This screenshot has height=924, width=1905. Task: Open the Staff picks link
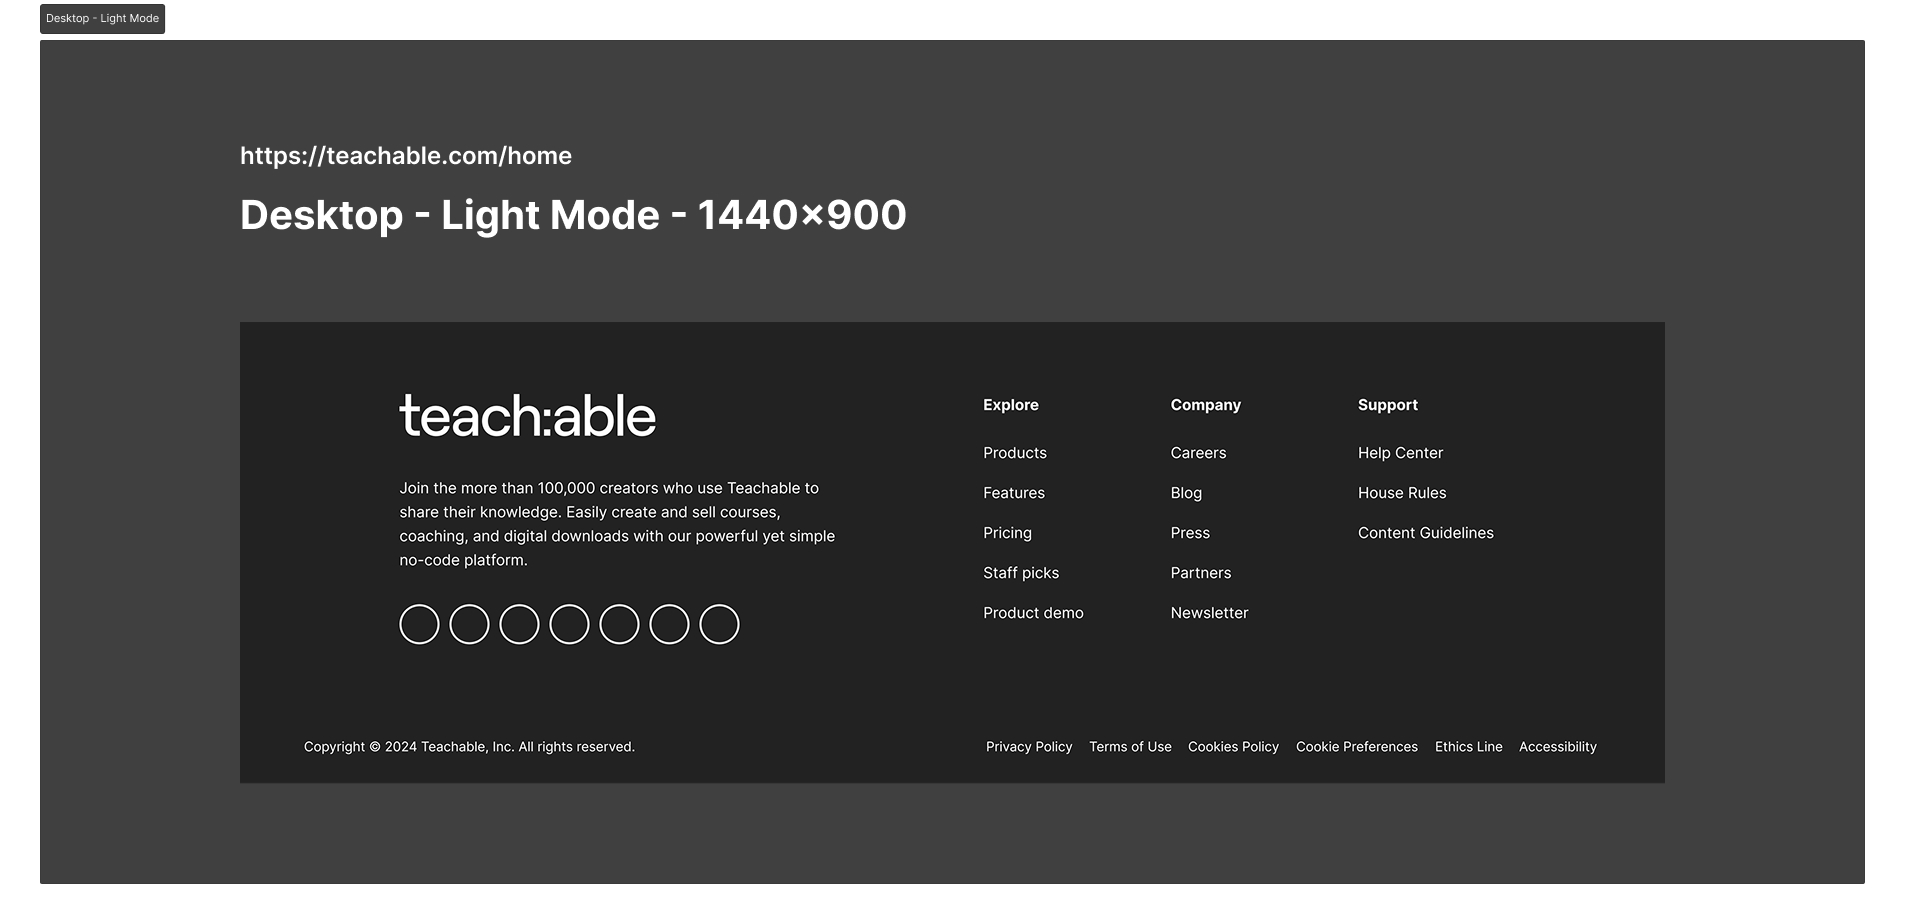click(1021, 573)
